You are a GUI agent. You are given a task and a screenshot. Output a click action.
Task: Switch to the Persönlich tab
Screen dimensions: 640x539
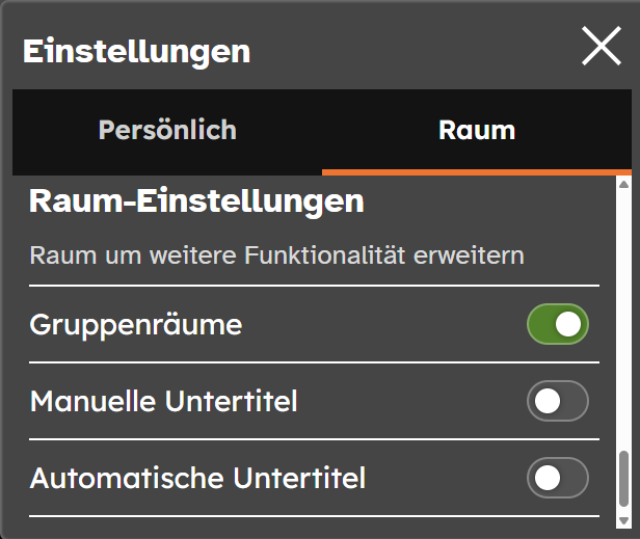click(167, 130)
